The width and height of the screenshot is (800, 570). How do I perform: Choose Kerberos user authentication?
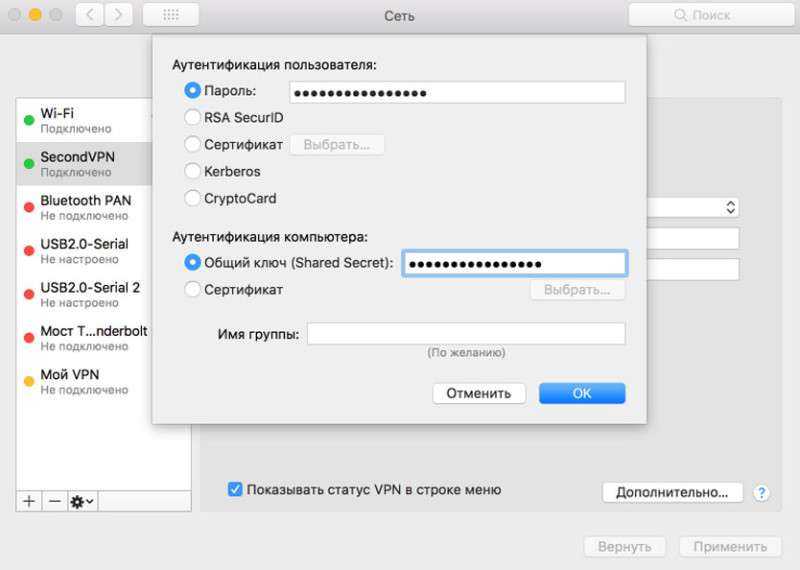point(192,171)
